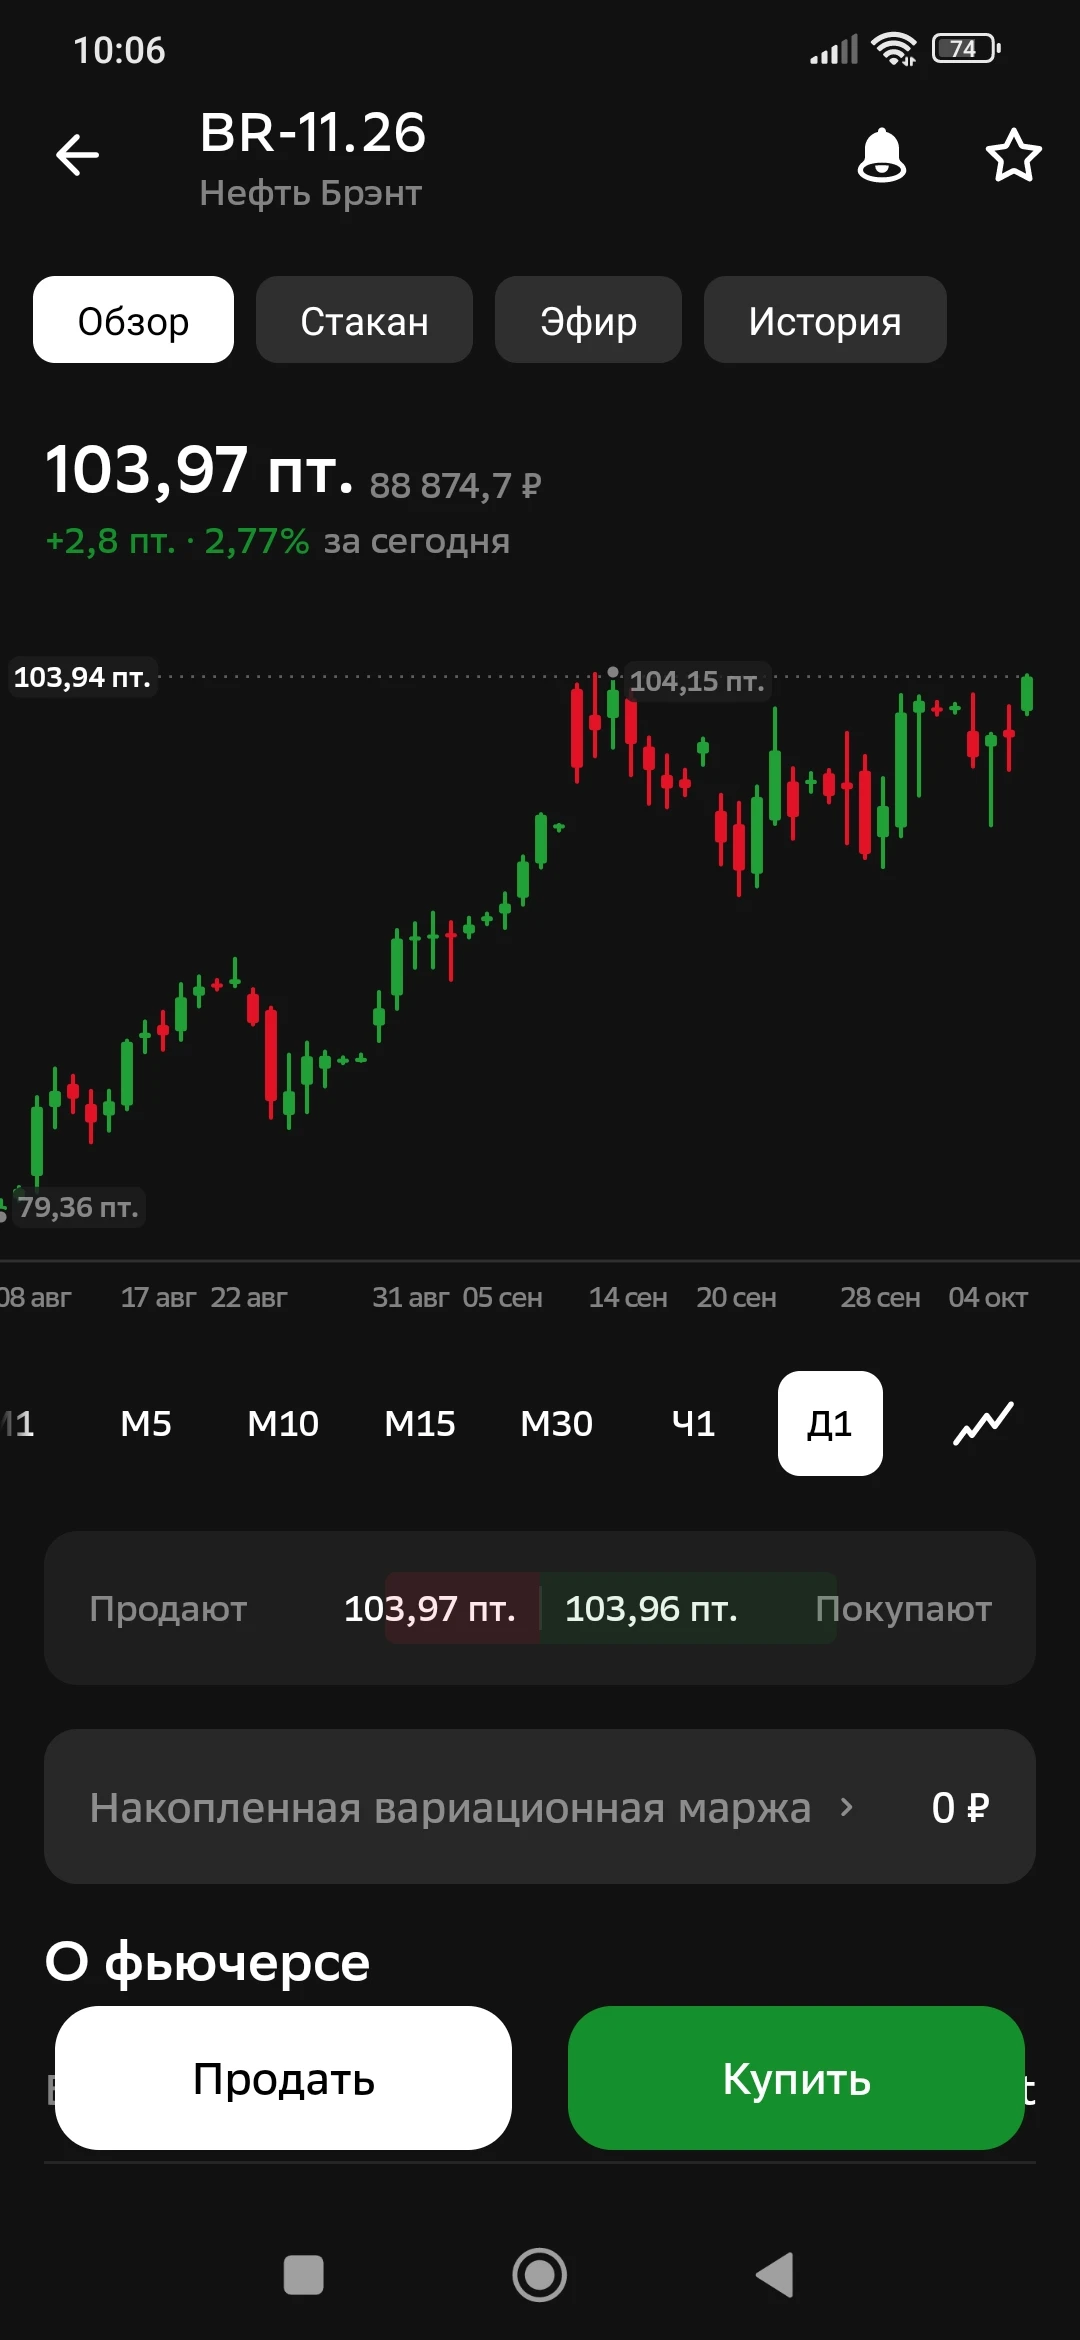1080x2340 pixels.
Task: Open price alert bell icon
Action: [882, 155]
